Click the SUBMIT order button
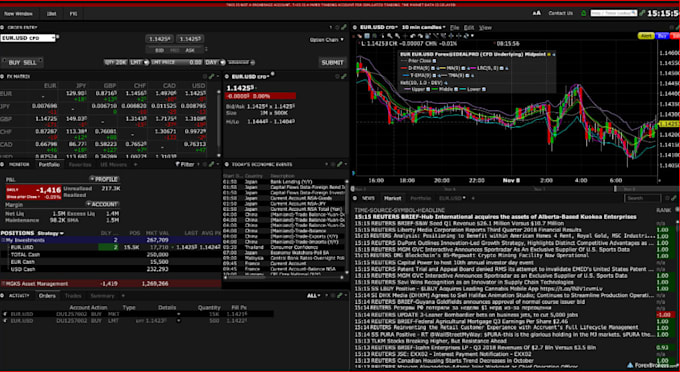 tap(332, 62)
